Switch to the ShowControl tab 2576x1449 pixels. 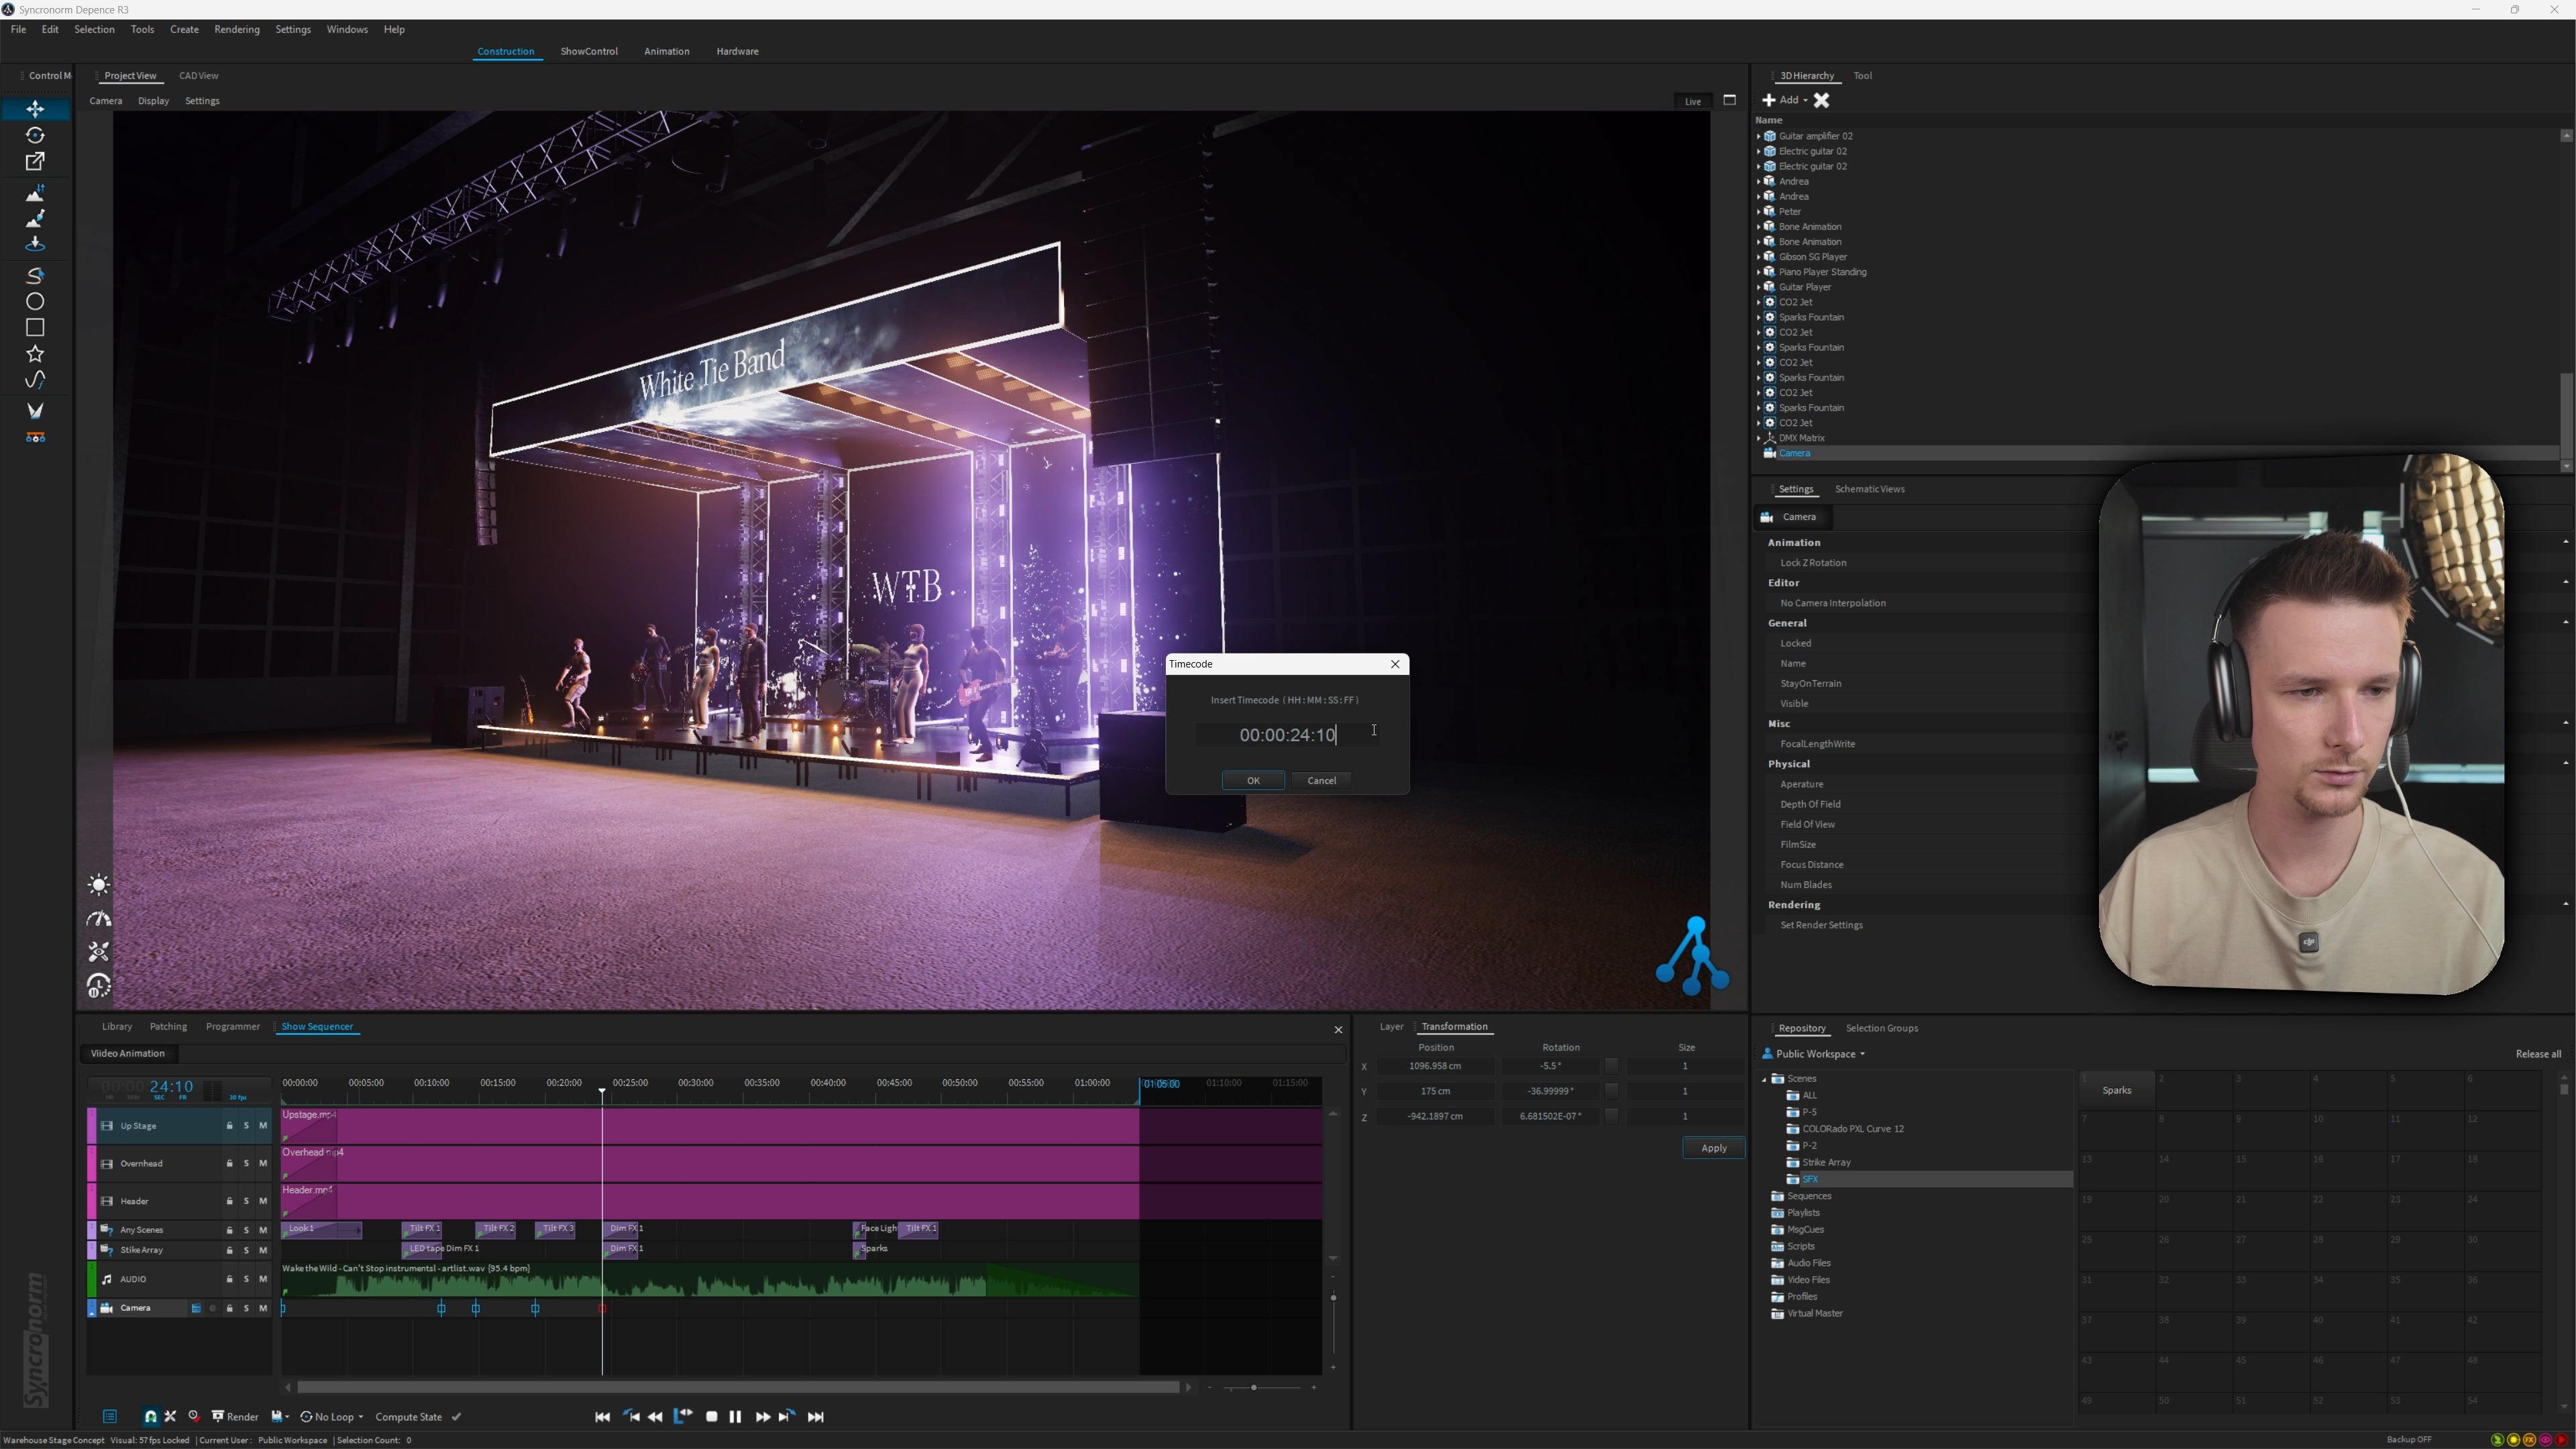588,51
